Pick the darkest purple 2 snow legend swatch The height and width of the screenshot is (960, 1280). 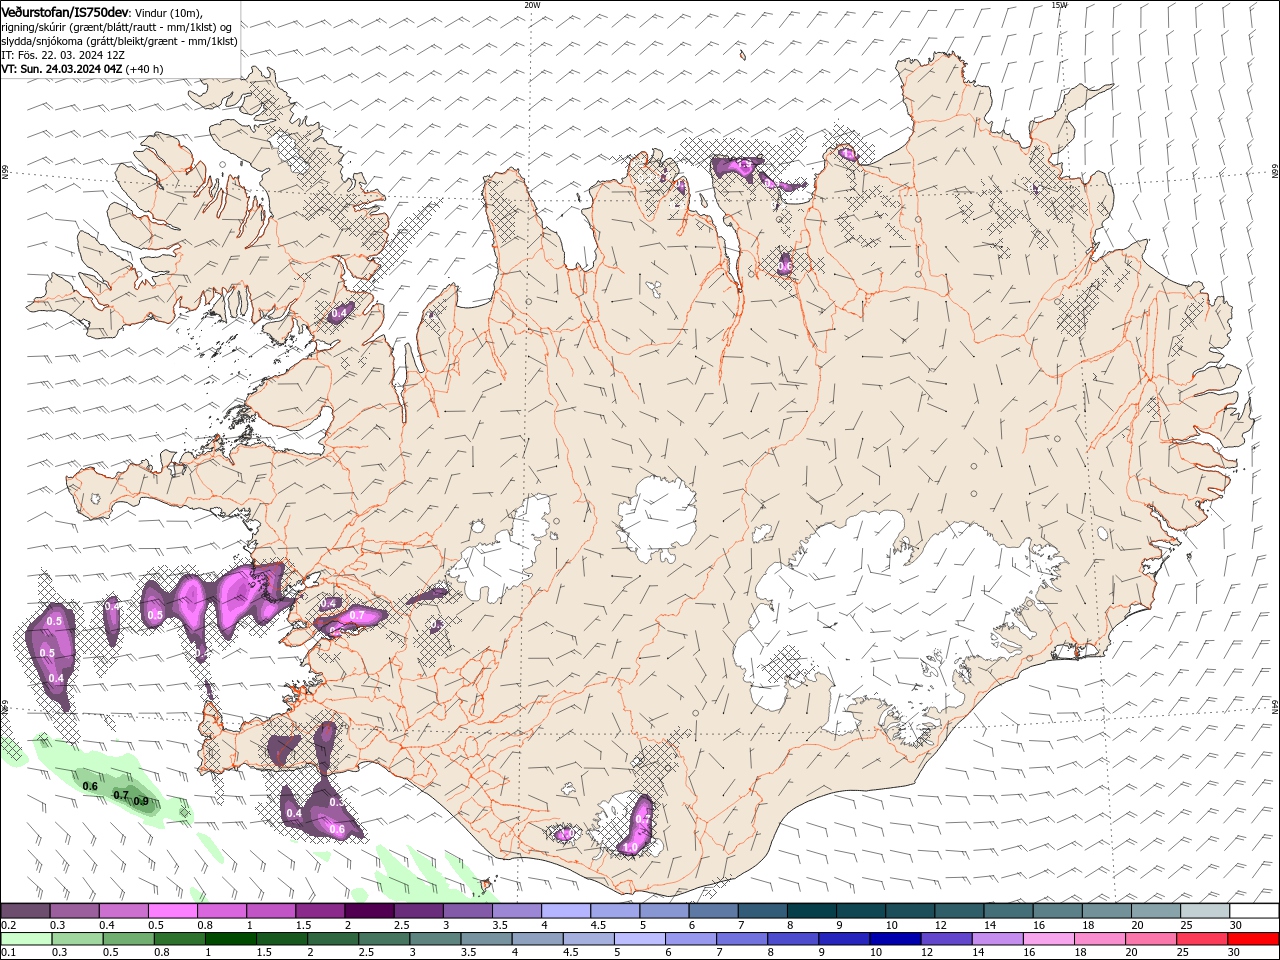[369, 911]
